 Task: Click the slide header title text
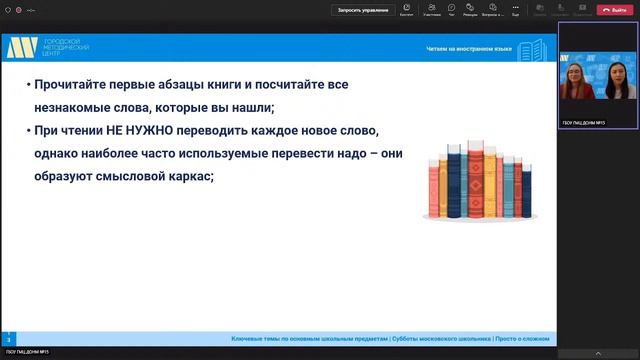469,49
